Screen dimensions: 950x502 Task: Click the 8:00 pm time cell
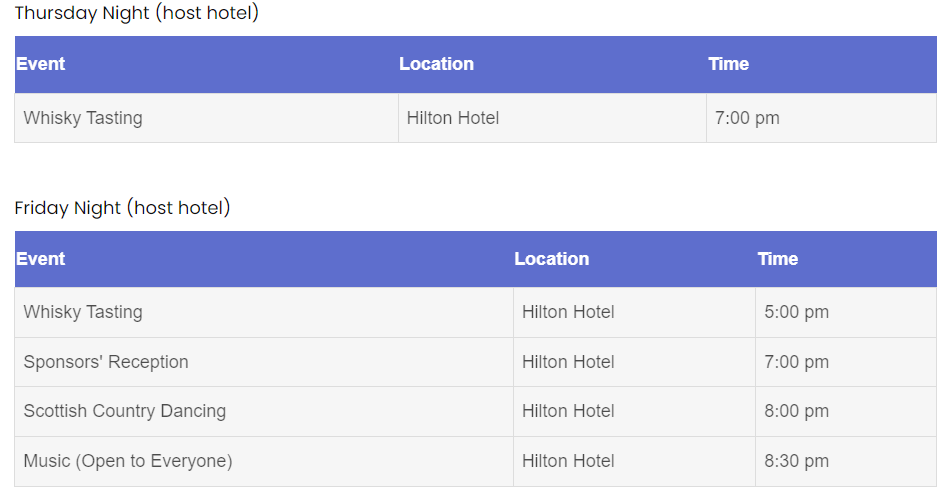click(x=796, y=411)
